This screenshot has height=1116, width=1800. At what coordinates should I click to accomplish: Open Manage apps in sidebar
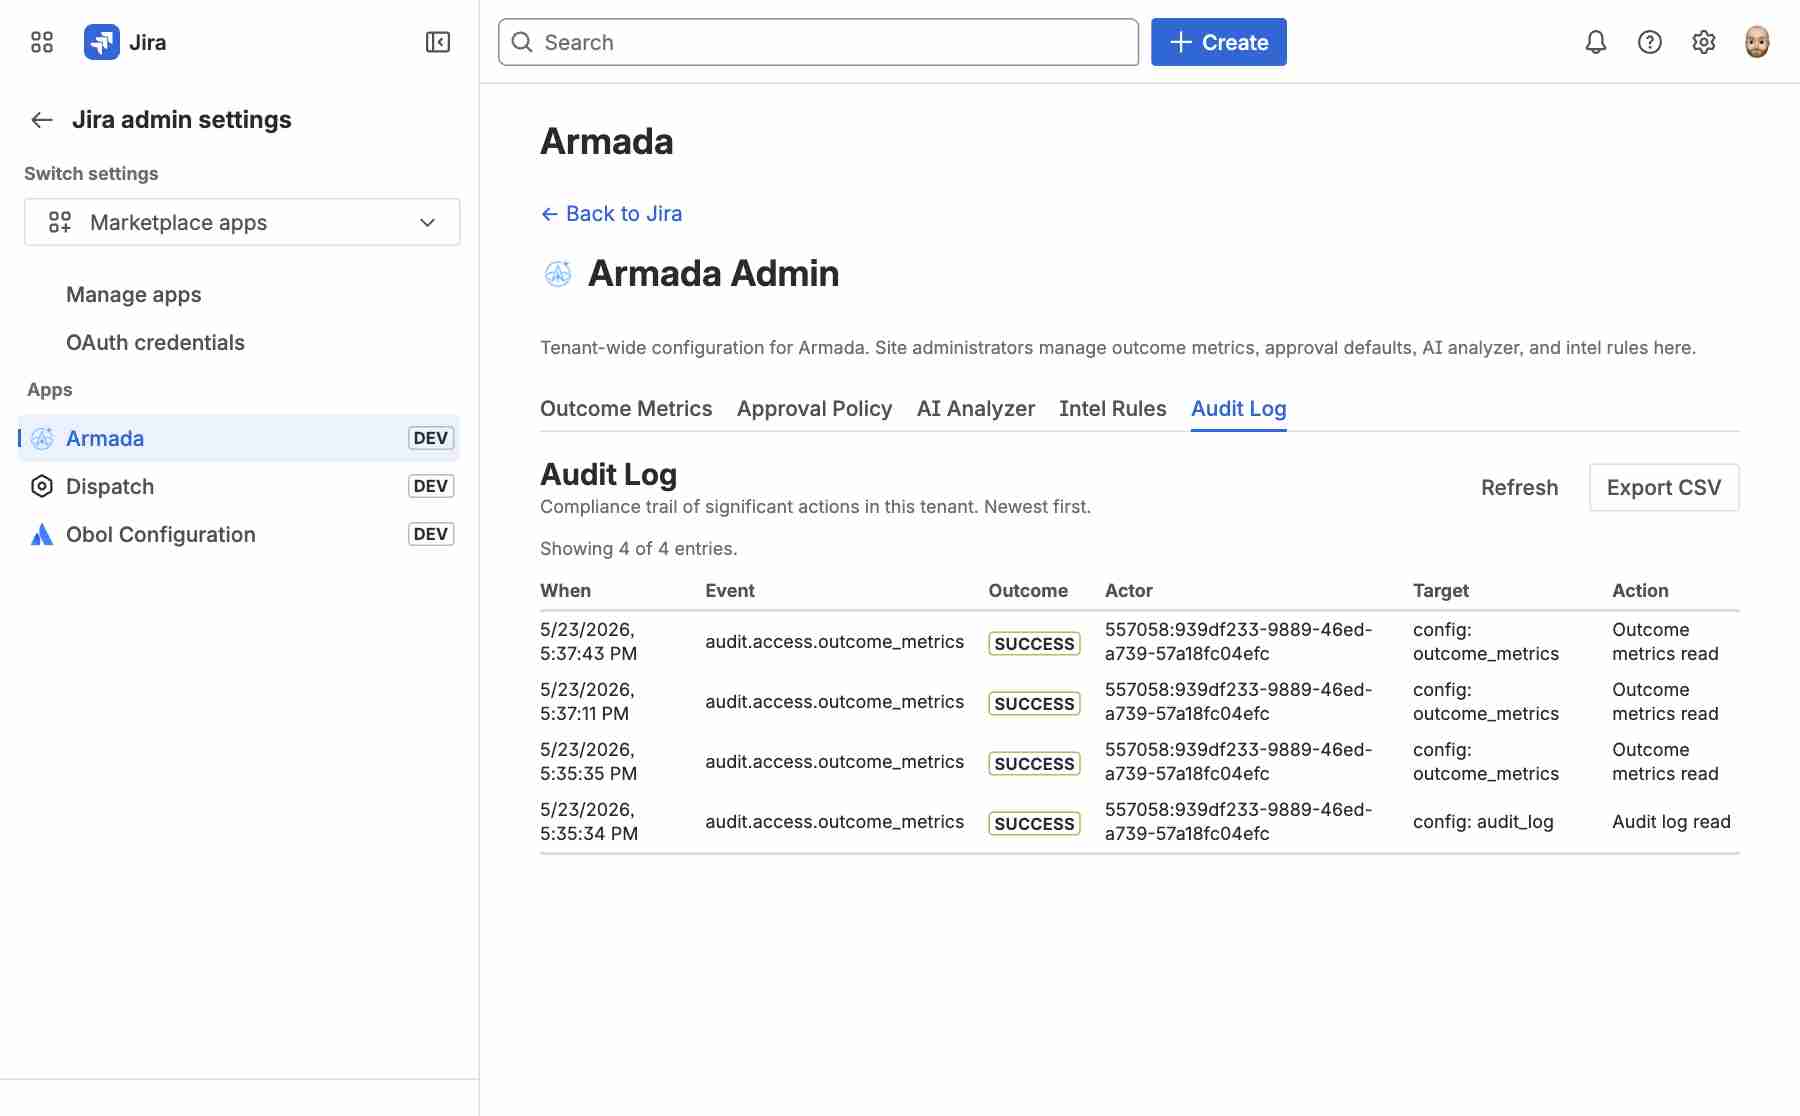click(134, 294)
